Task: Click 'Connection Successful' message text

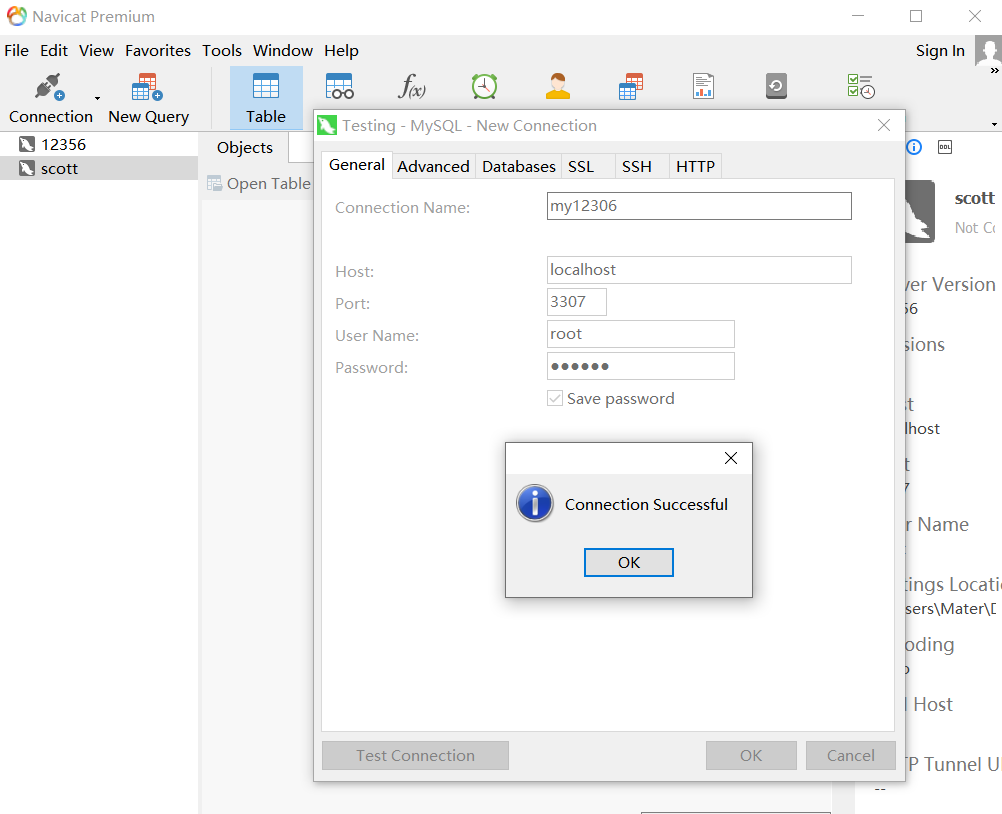Action: tap(646, 505)
